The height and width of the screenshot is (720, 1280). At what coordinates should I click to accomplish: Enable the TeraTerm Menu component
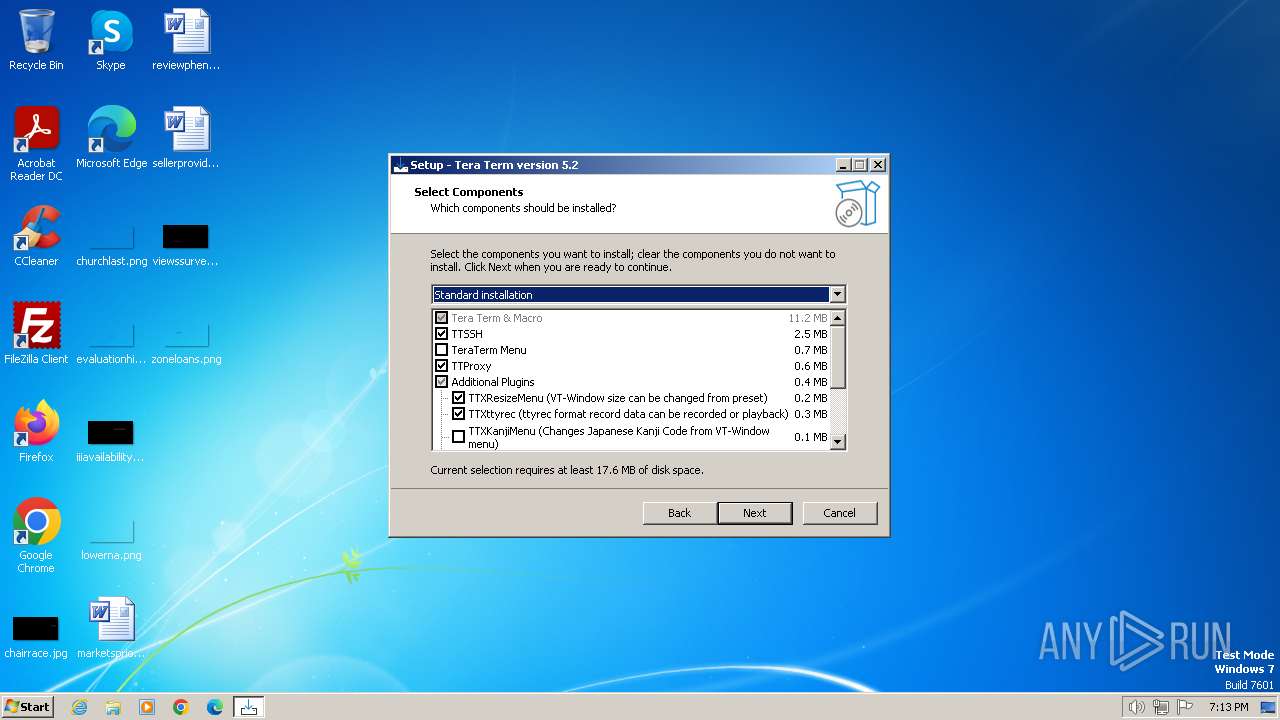coord(441,350)
